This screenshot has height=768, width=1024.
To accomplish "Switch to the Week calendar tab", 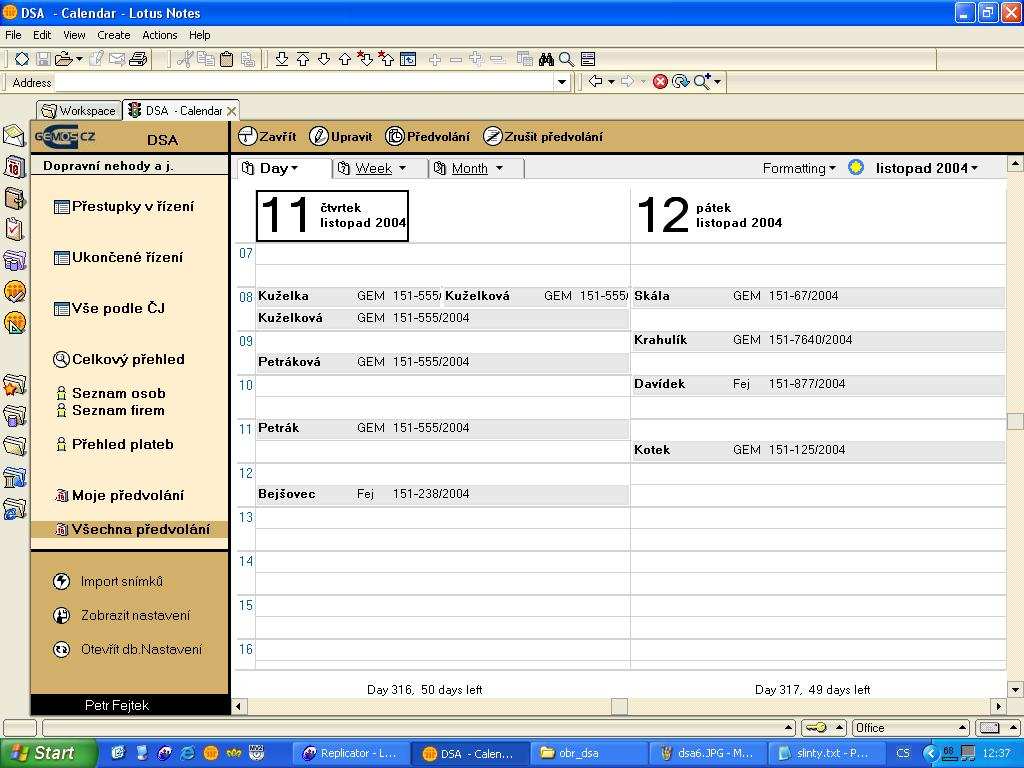I will click(380, 168).
